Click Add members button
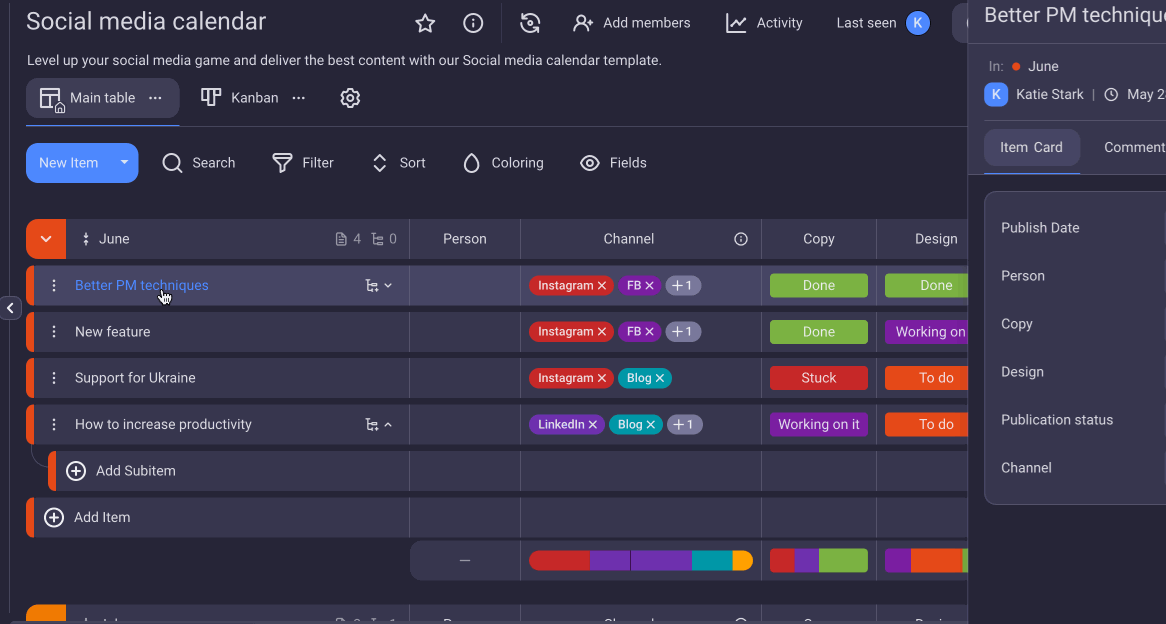The image size is (1166, 624). pos(631,23)
